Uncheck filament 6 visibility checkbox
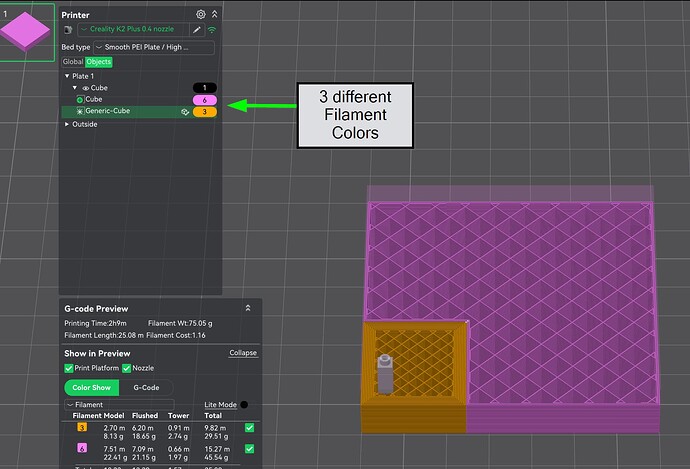Screen dimensions: 690x469 pyautogui.click(x=250, y=449)
